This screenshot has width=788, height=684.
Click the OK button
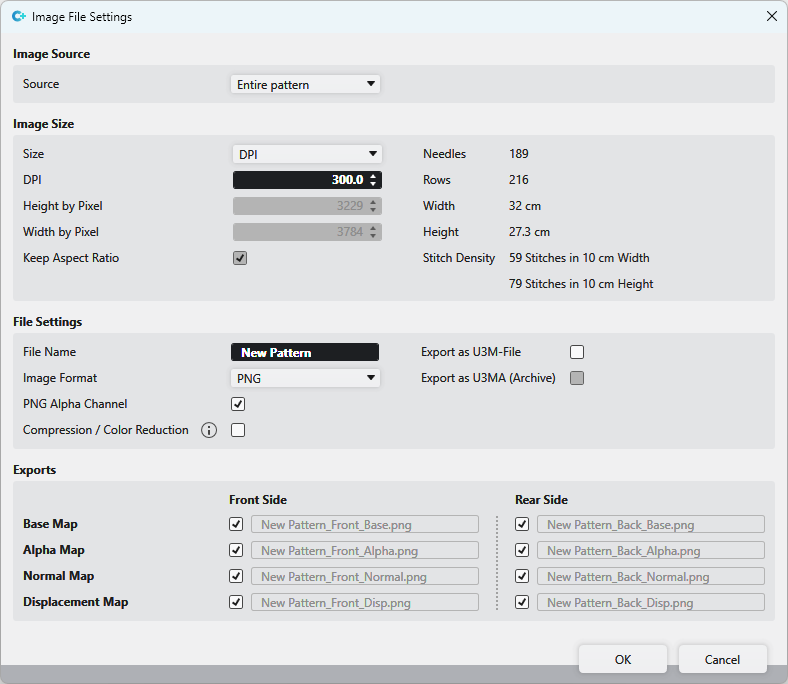(622, 660)
